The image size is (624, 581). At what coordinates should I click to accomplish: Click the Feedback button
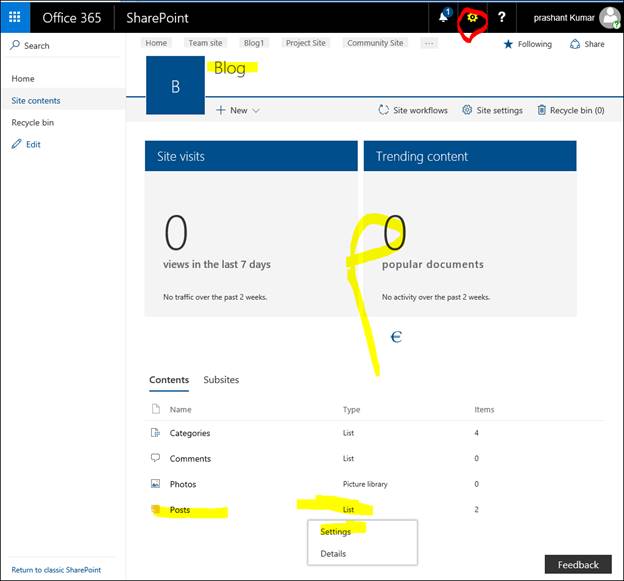578,564
